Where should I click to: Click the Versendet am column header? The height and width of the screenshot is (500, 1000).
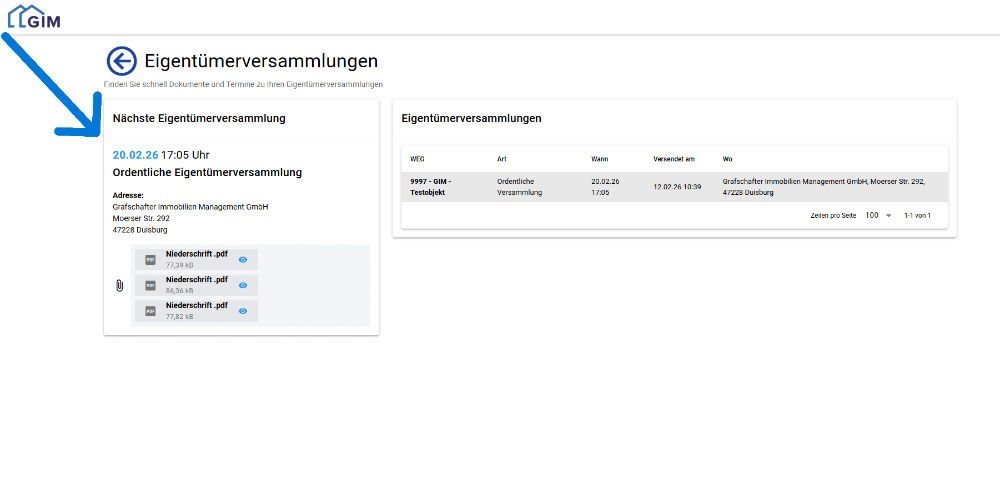tap(674, 159)
